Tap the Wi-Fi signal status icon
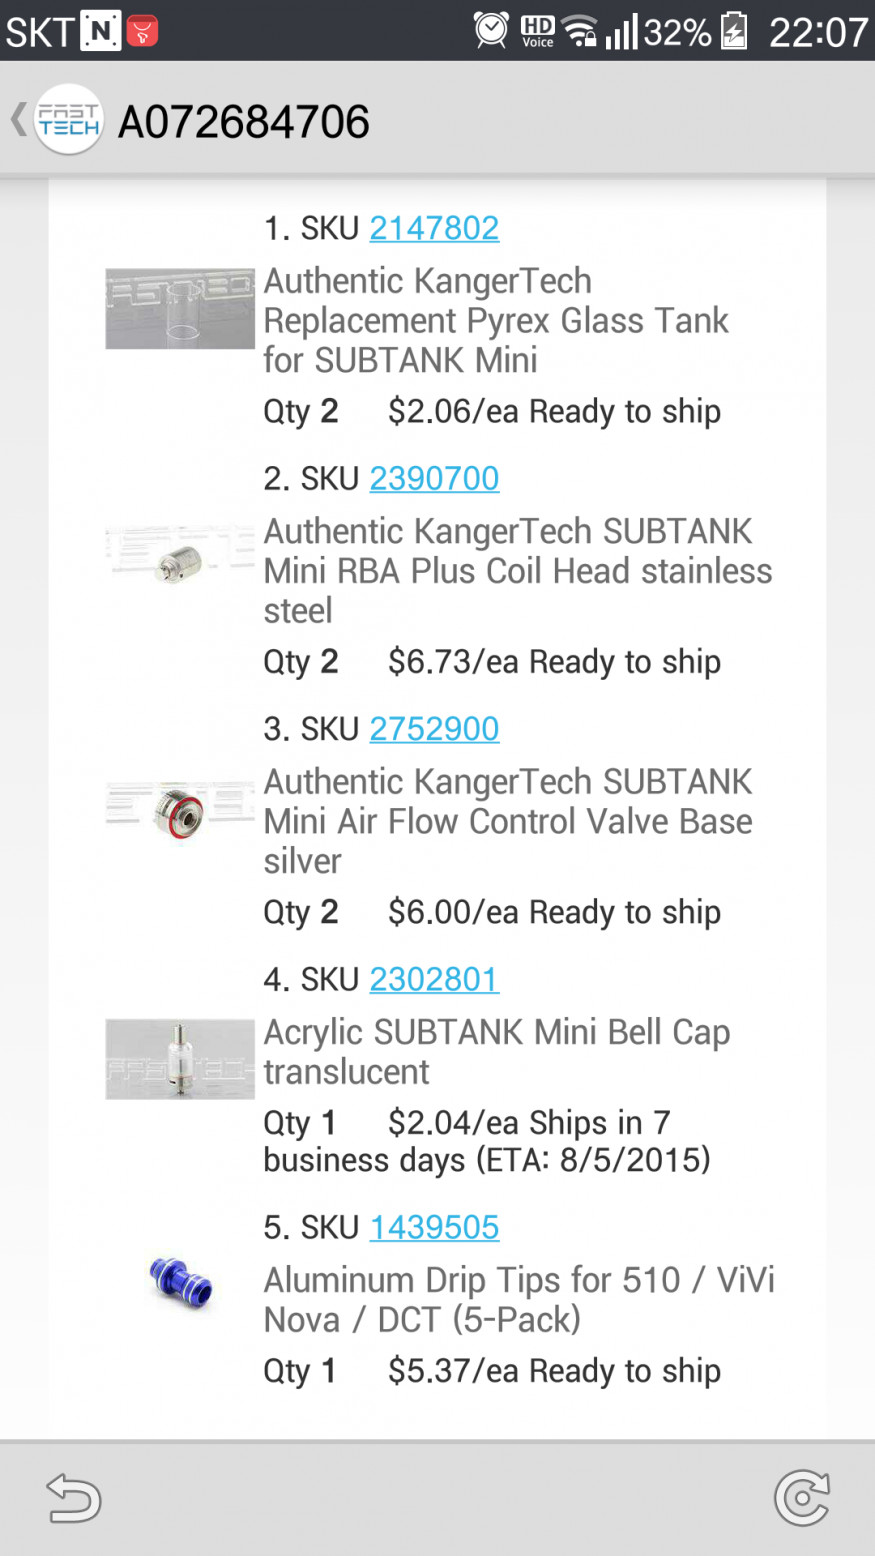875x1556 pixels. (x=581, y=31)
